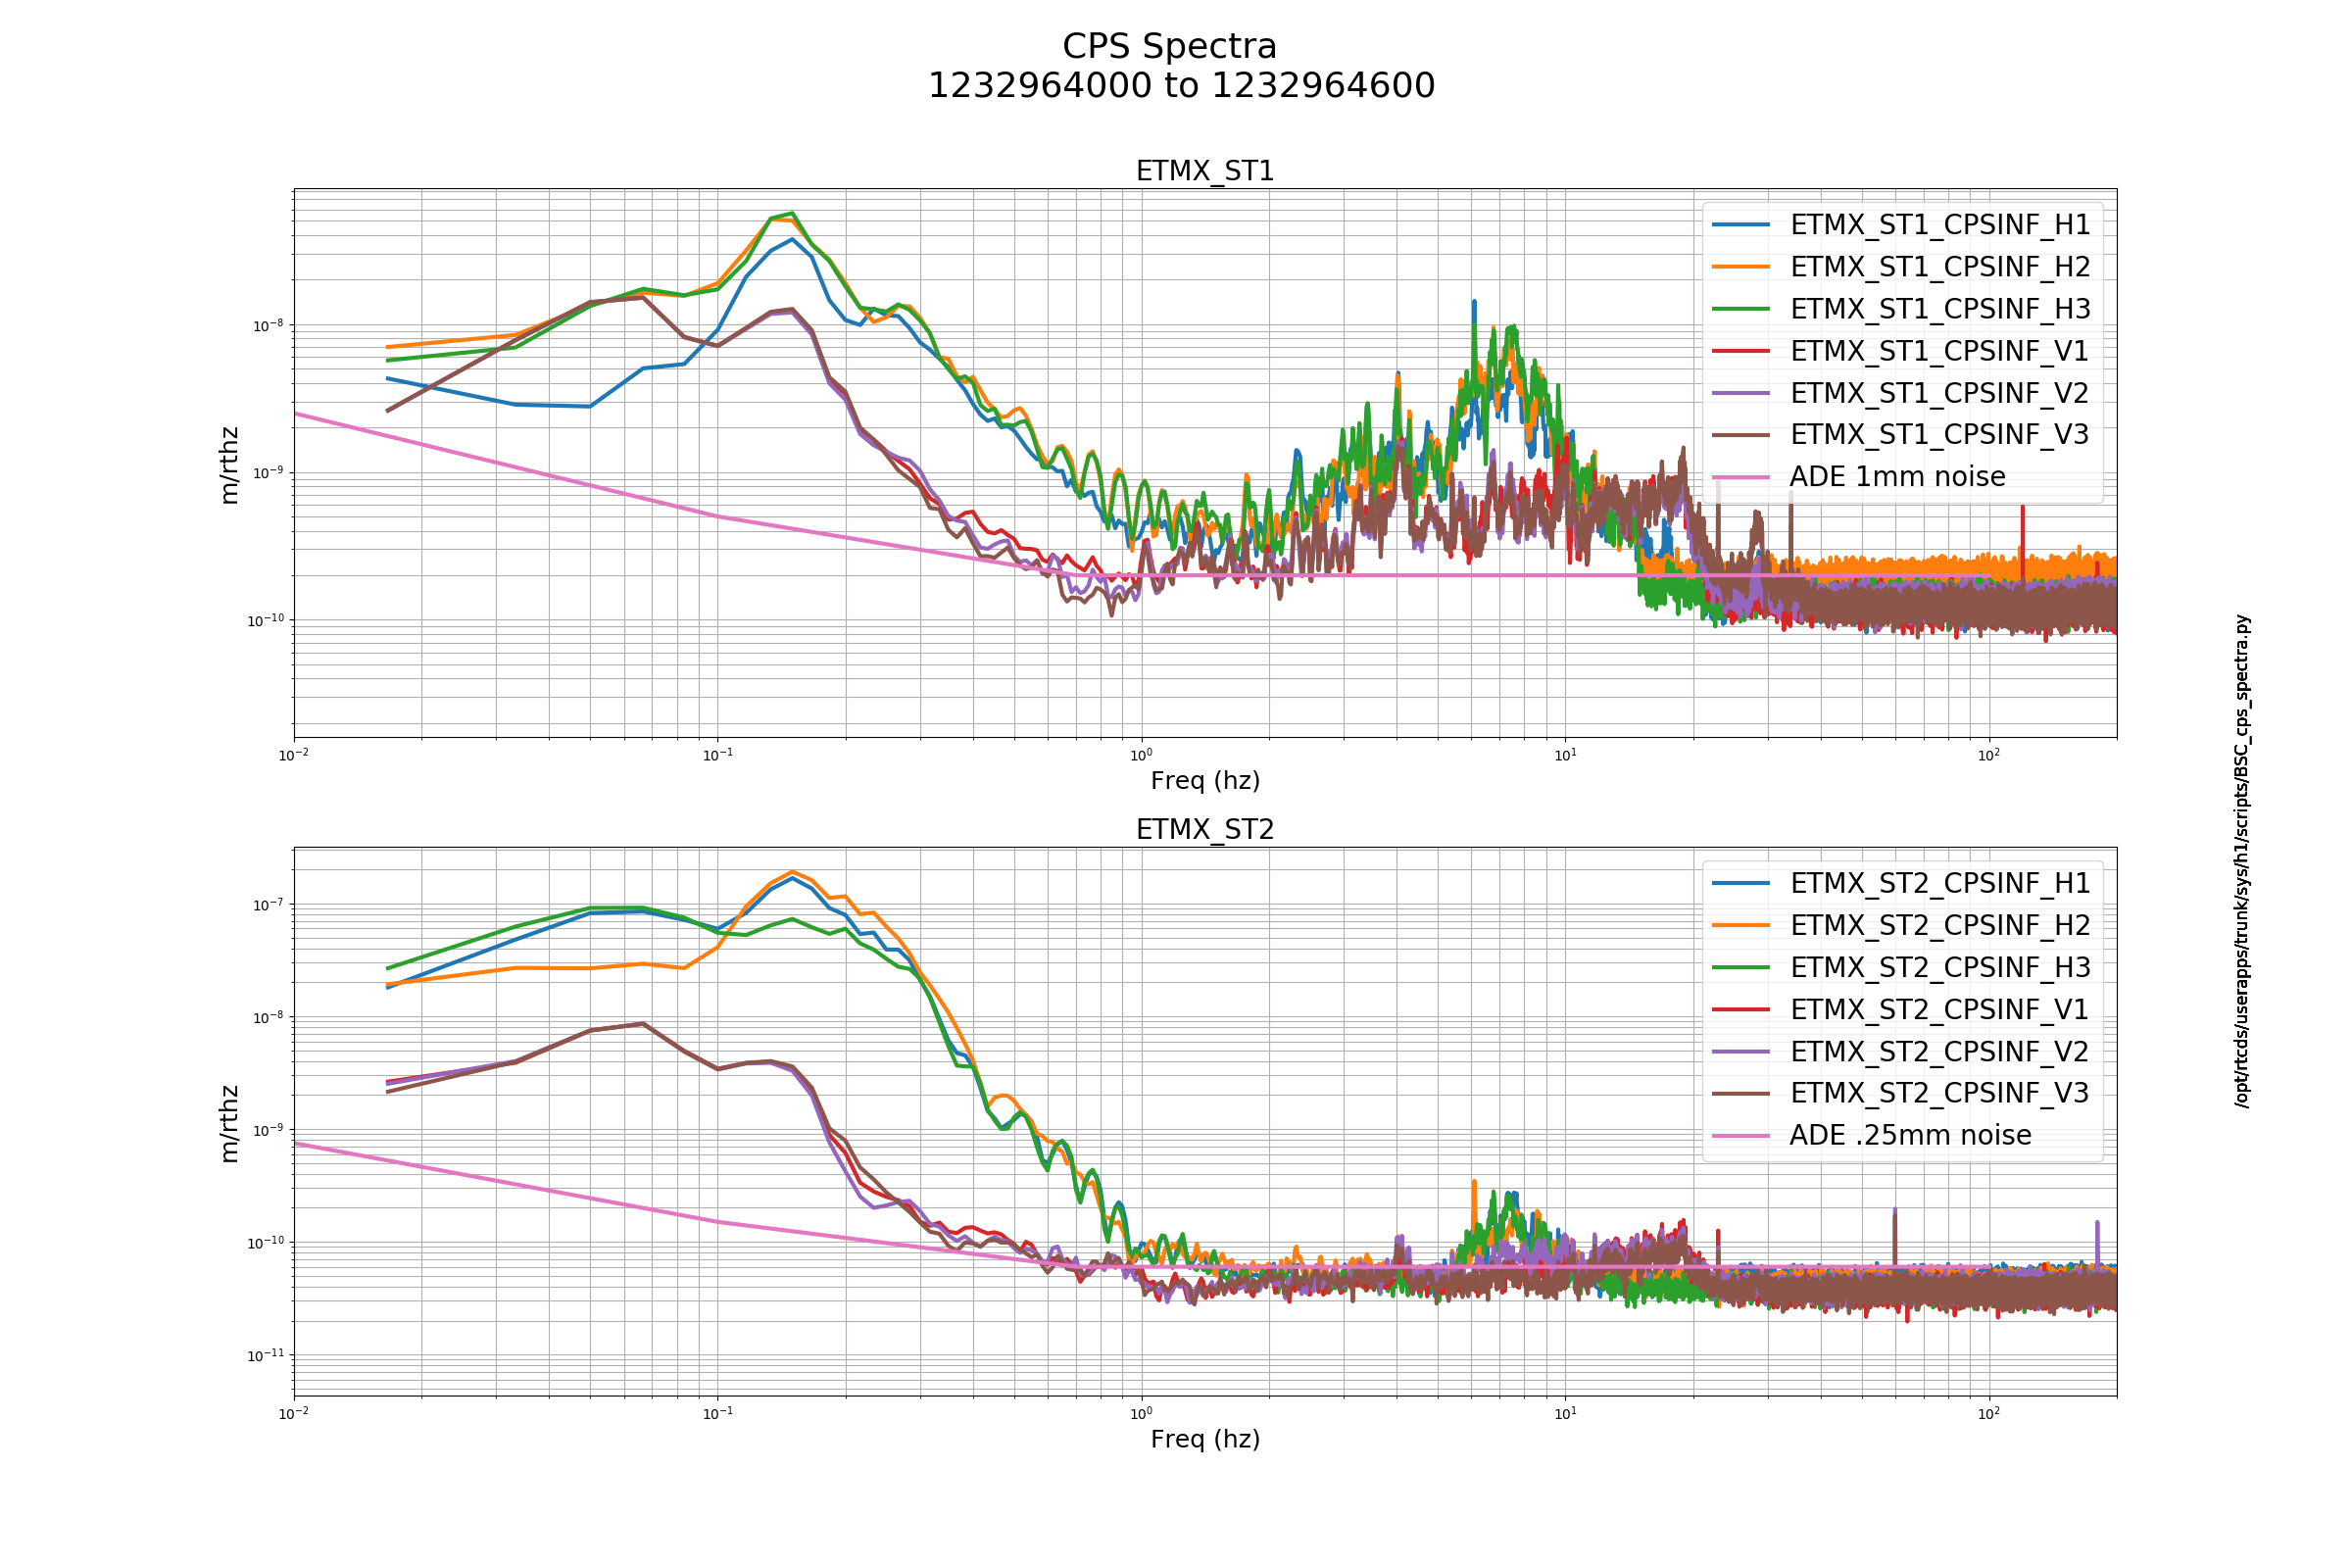This screenshot has height=1568, width=2352.
Task: Select legend entry ETMX_ST1_CPSINF_V1
Action: click(1939, 351)
